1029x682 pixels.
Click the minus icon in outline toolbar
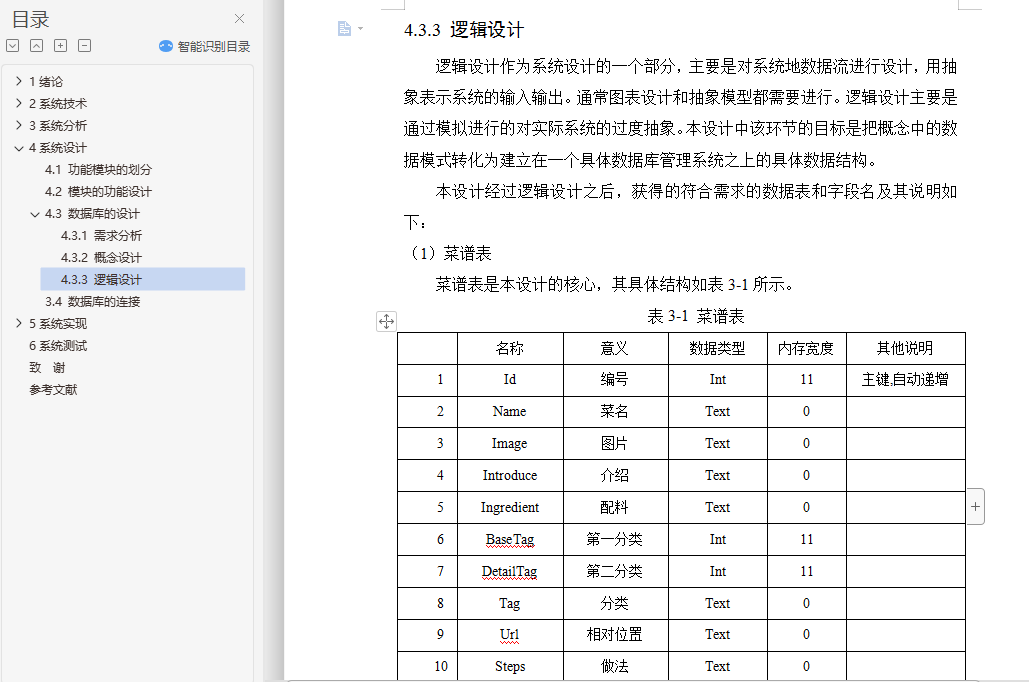85,45
